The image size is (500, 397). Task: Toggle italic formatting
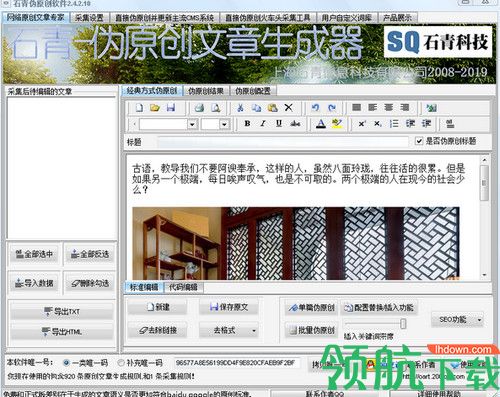pyautogui.click(x=263, y=124)
